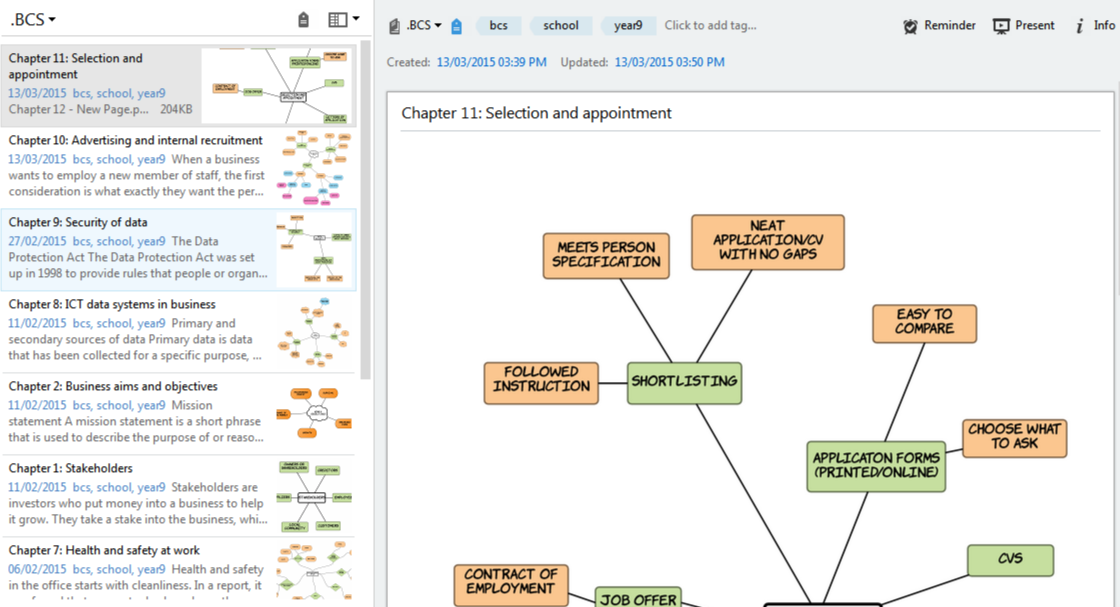The height and width of the screenshot is (607, 1120).
Task: Select the 'school' tag chip
Action: point(561,26)
